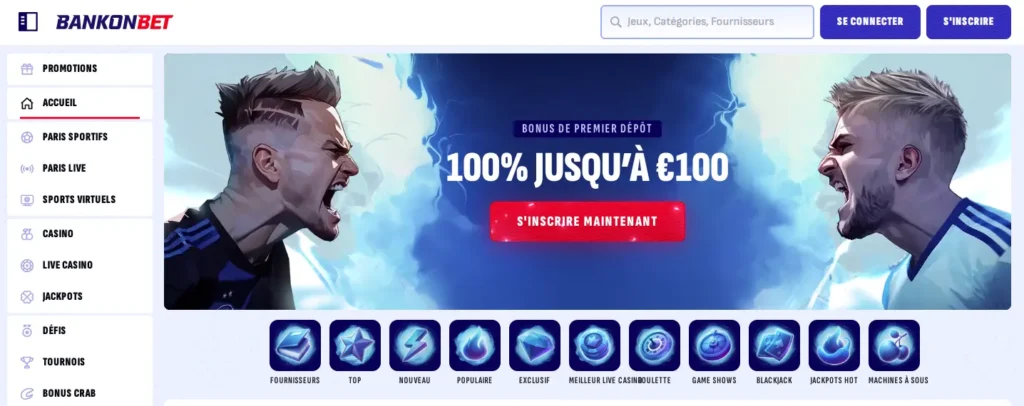The image size is (1024, 406).
Task: Choose the Populaire flame category icon
Action: point(475,345)
